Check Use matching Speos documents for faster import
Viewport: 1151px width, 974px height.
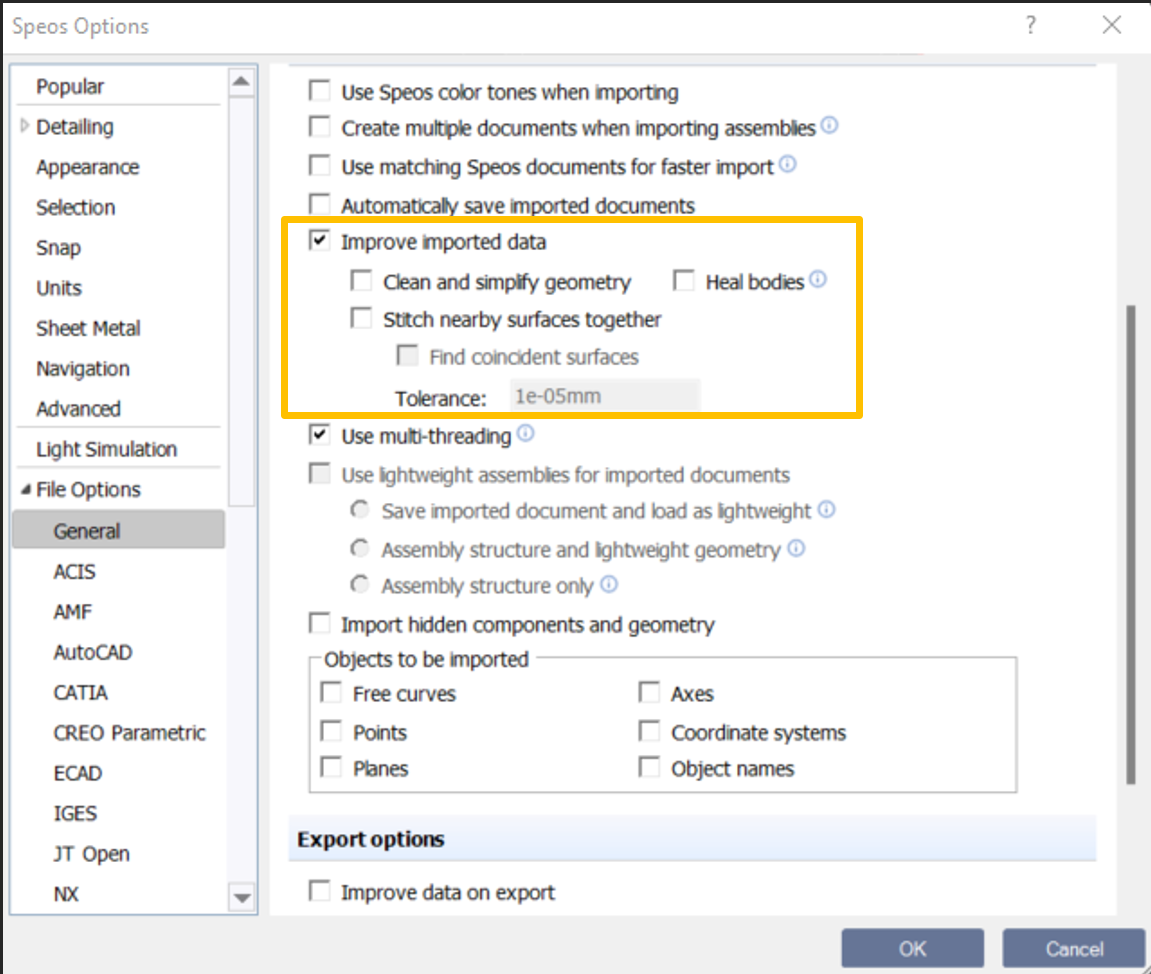pos(319,165)
